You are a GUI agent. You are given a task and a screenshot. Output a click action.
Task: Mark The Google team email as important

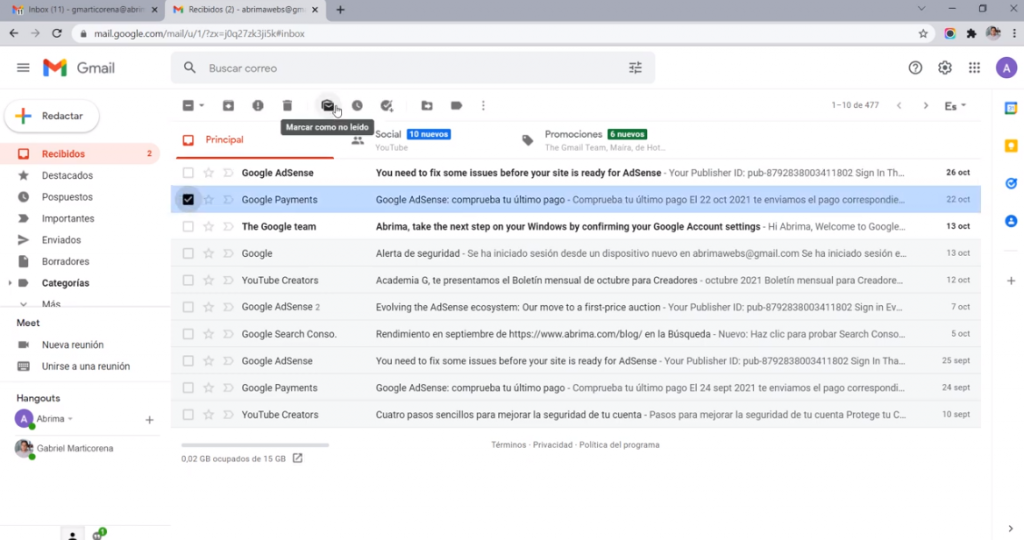coord(228,227)
